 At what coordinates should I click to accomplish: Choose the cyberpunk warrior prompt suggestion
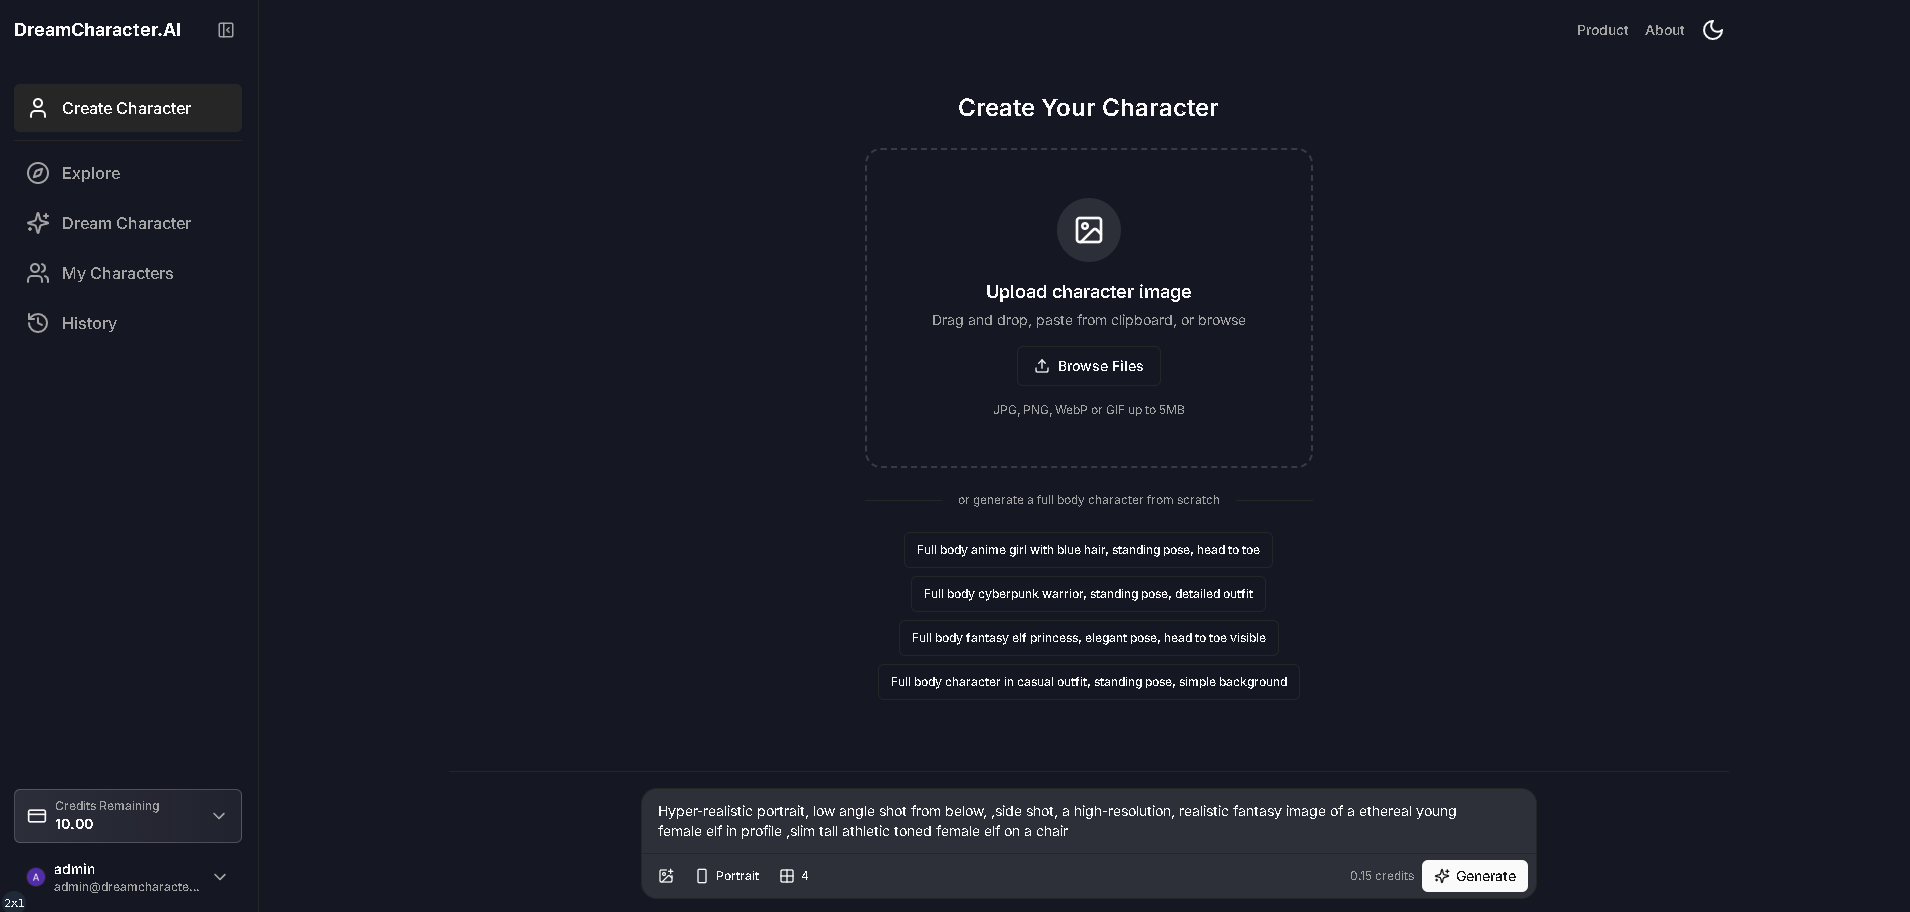click(1088, 594)
